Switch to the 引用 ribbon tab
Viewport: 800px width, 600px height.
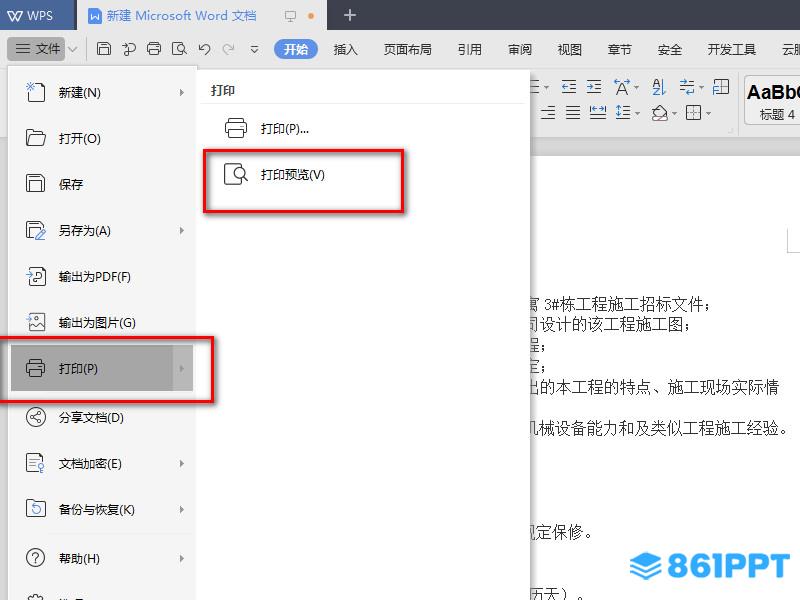click(469, 49)
